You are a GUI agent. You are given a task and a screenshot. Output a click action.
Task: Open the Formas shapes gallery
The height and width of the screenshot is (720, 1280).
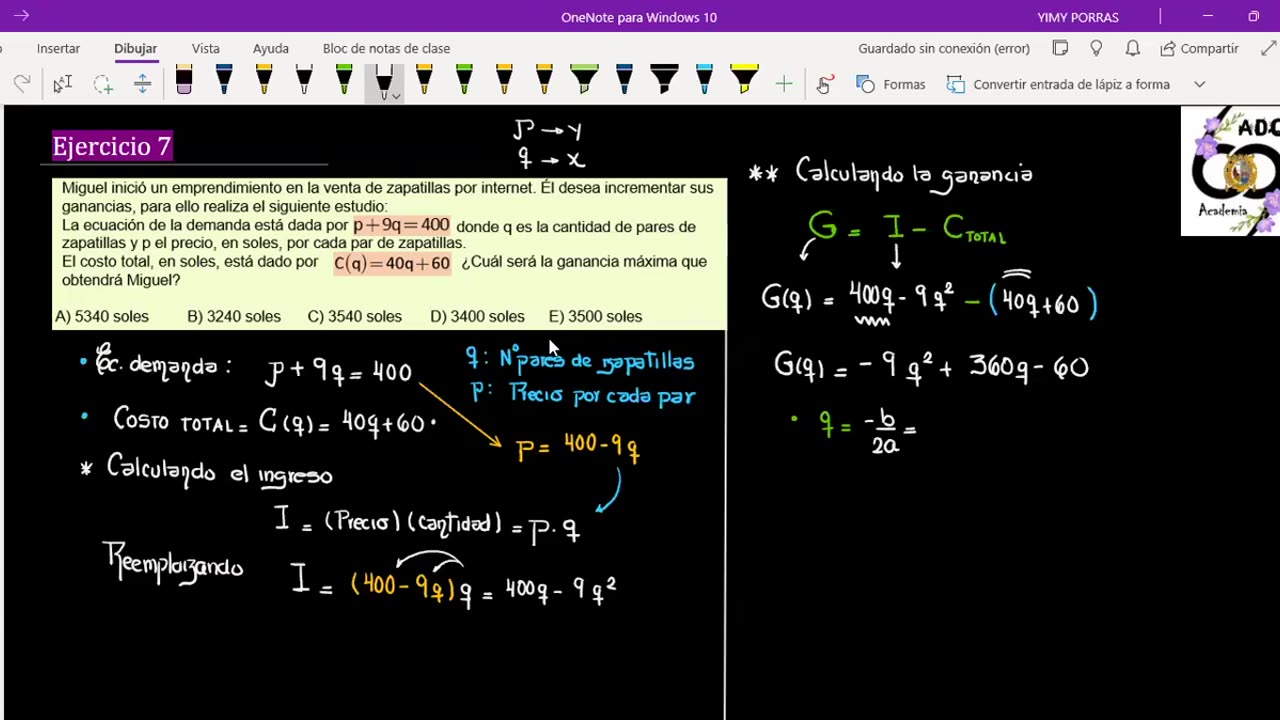[x=890, y=84]
